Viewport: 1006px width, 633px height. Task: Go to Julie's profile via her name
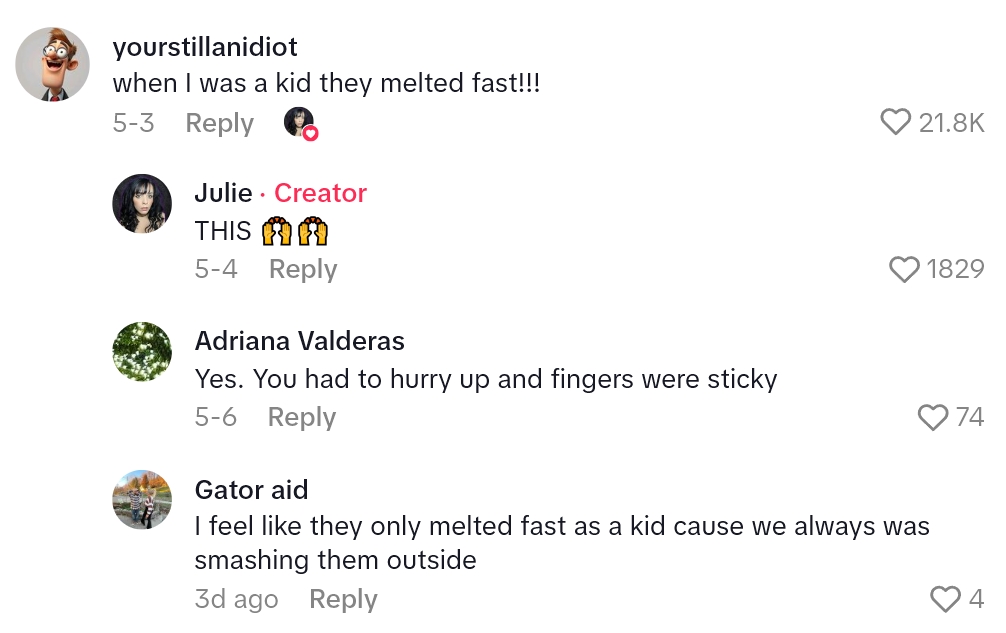click(x=223, y=193)
